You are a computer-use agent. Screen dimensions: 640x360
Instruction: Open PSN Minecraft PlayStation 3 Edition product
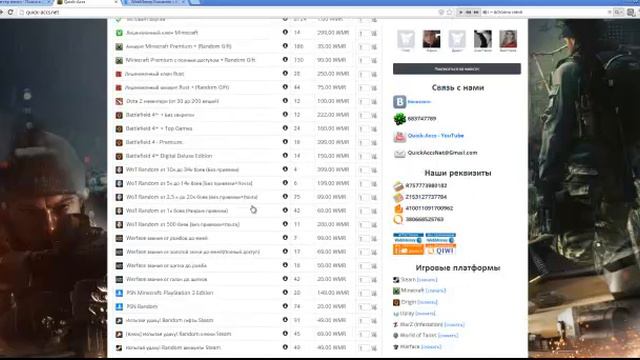pos(169,293)
